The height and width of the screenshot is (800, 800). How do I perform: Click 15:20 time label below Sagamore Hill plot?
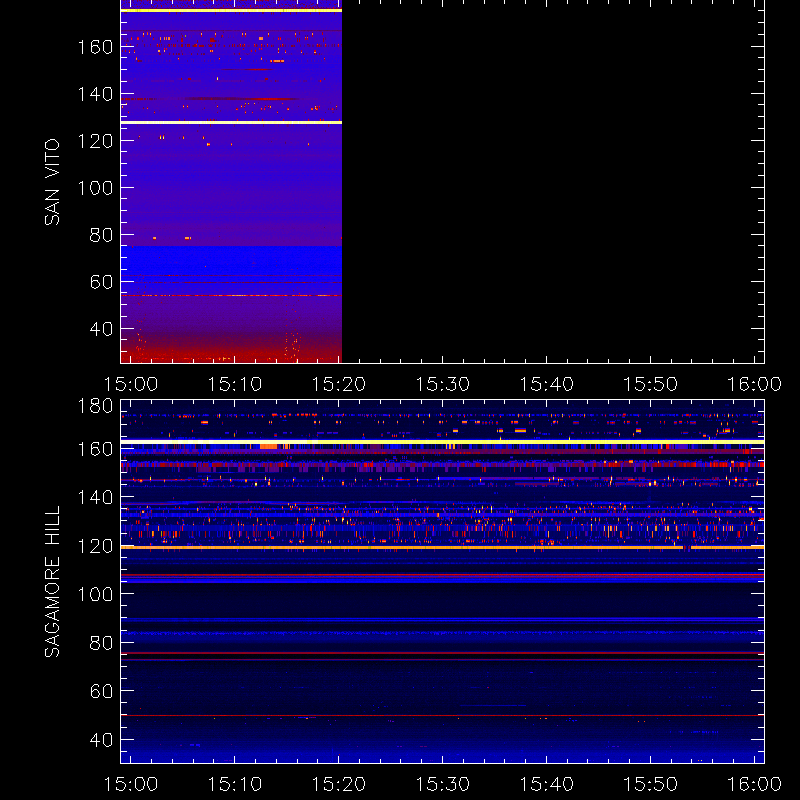pyautogui.click(x=339, y=784)
